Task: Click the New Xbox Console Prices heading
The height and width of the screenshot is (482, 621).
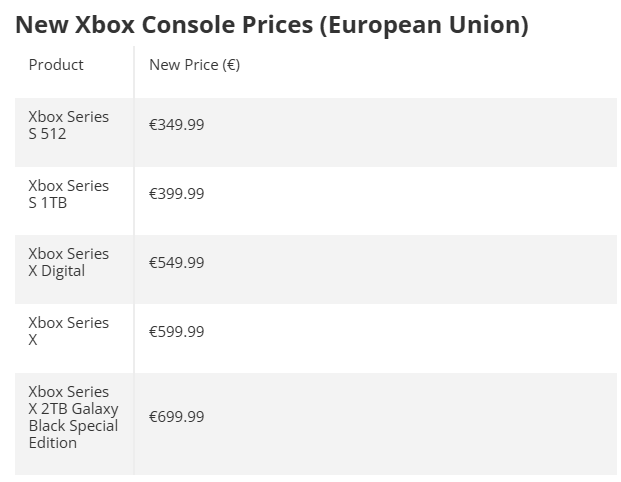Action: click(272, 25)
